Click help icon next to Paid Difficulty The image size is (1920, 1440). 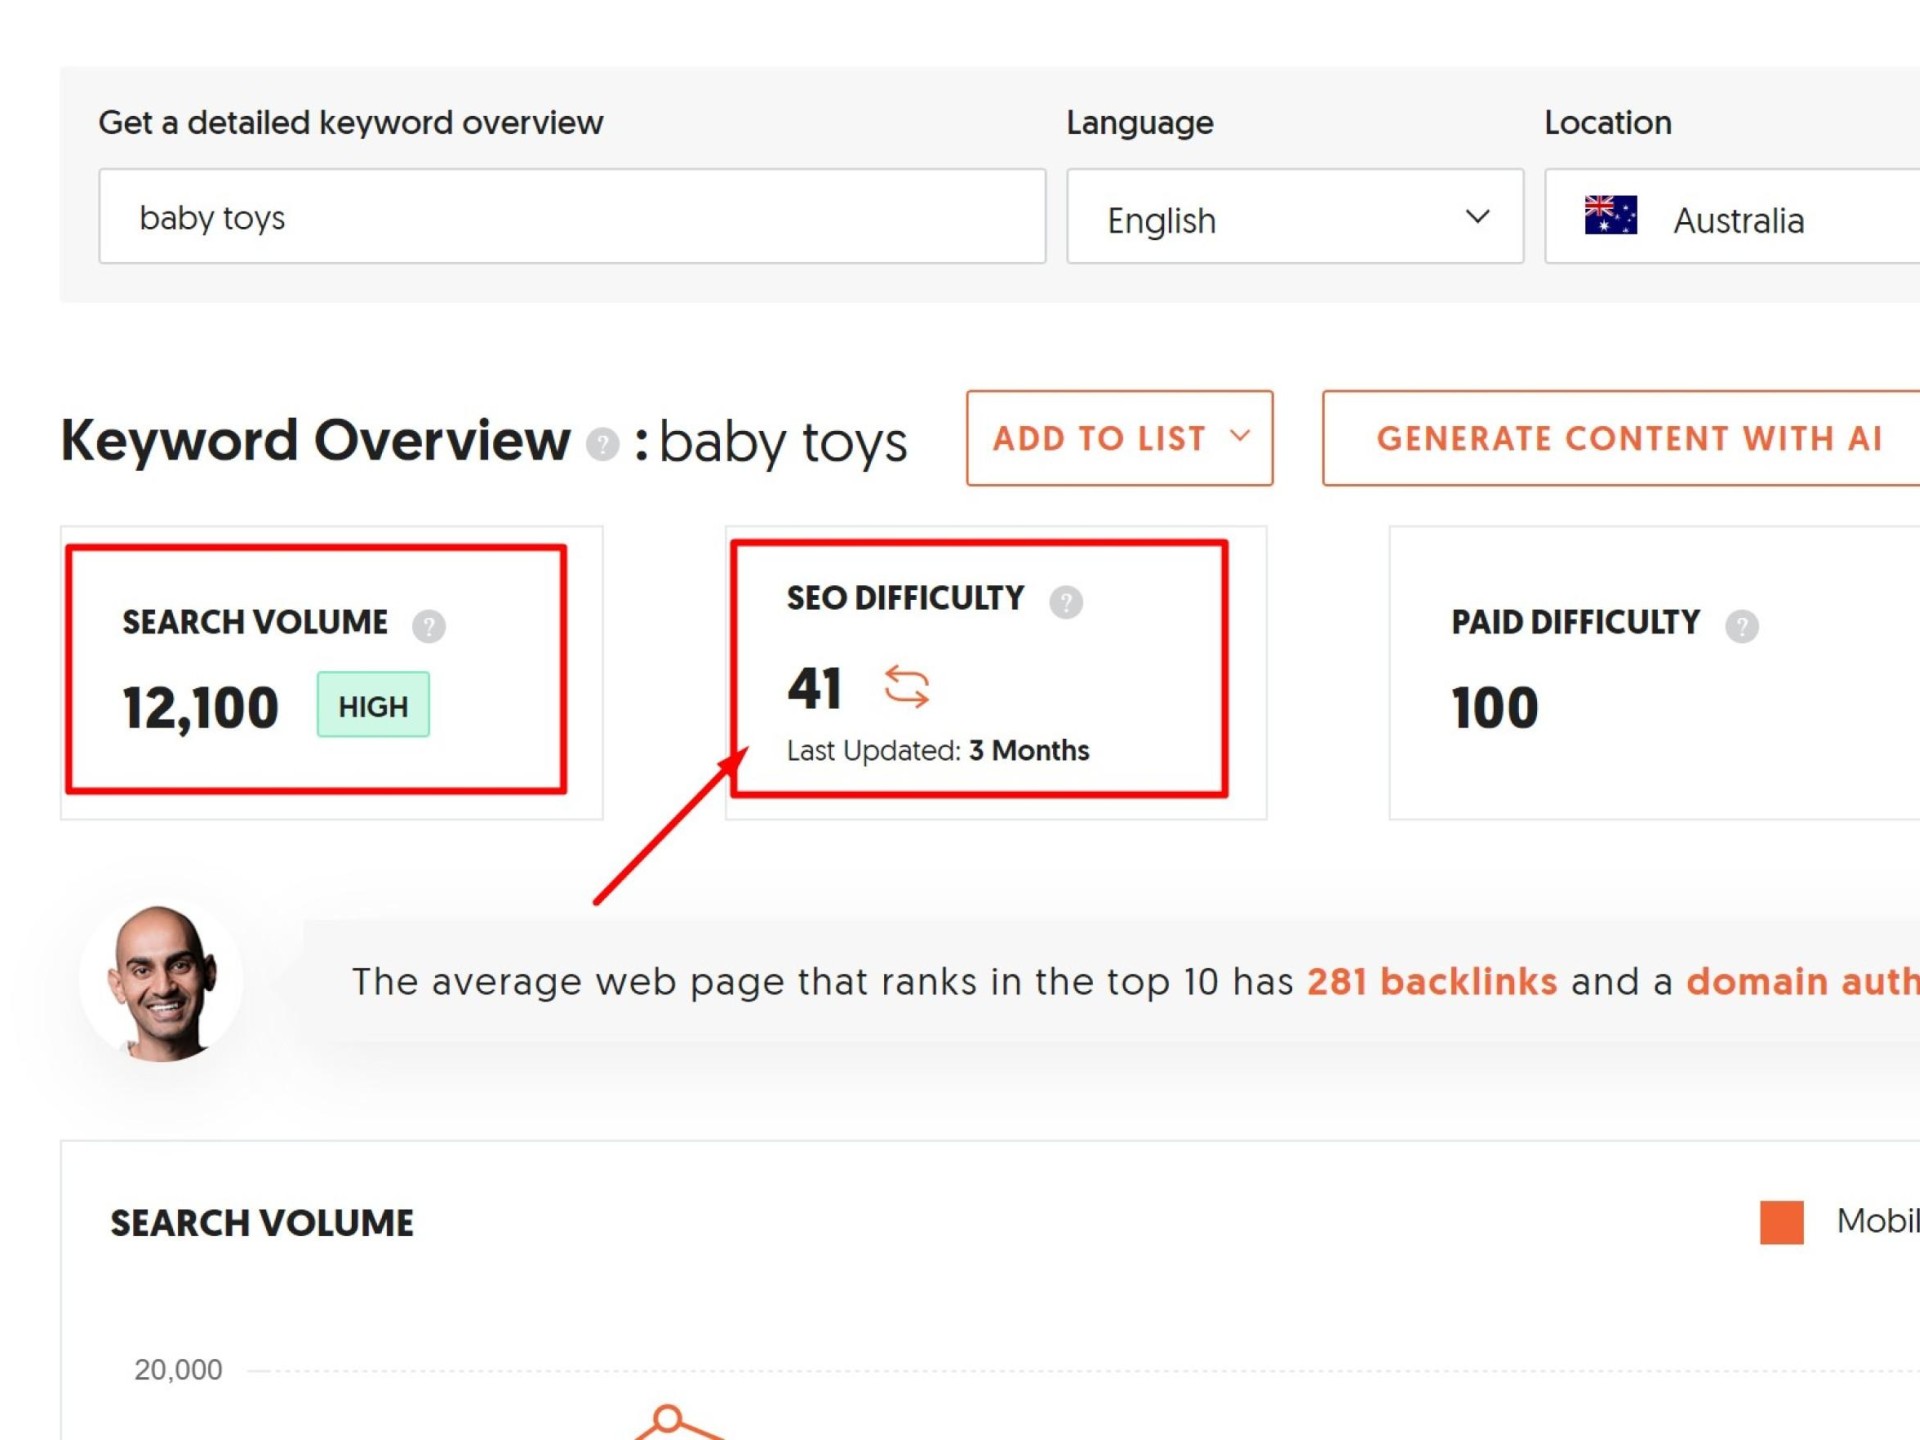(1741, 626)
